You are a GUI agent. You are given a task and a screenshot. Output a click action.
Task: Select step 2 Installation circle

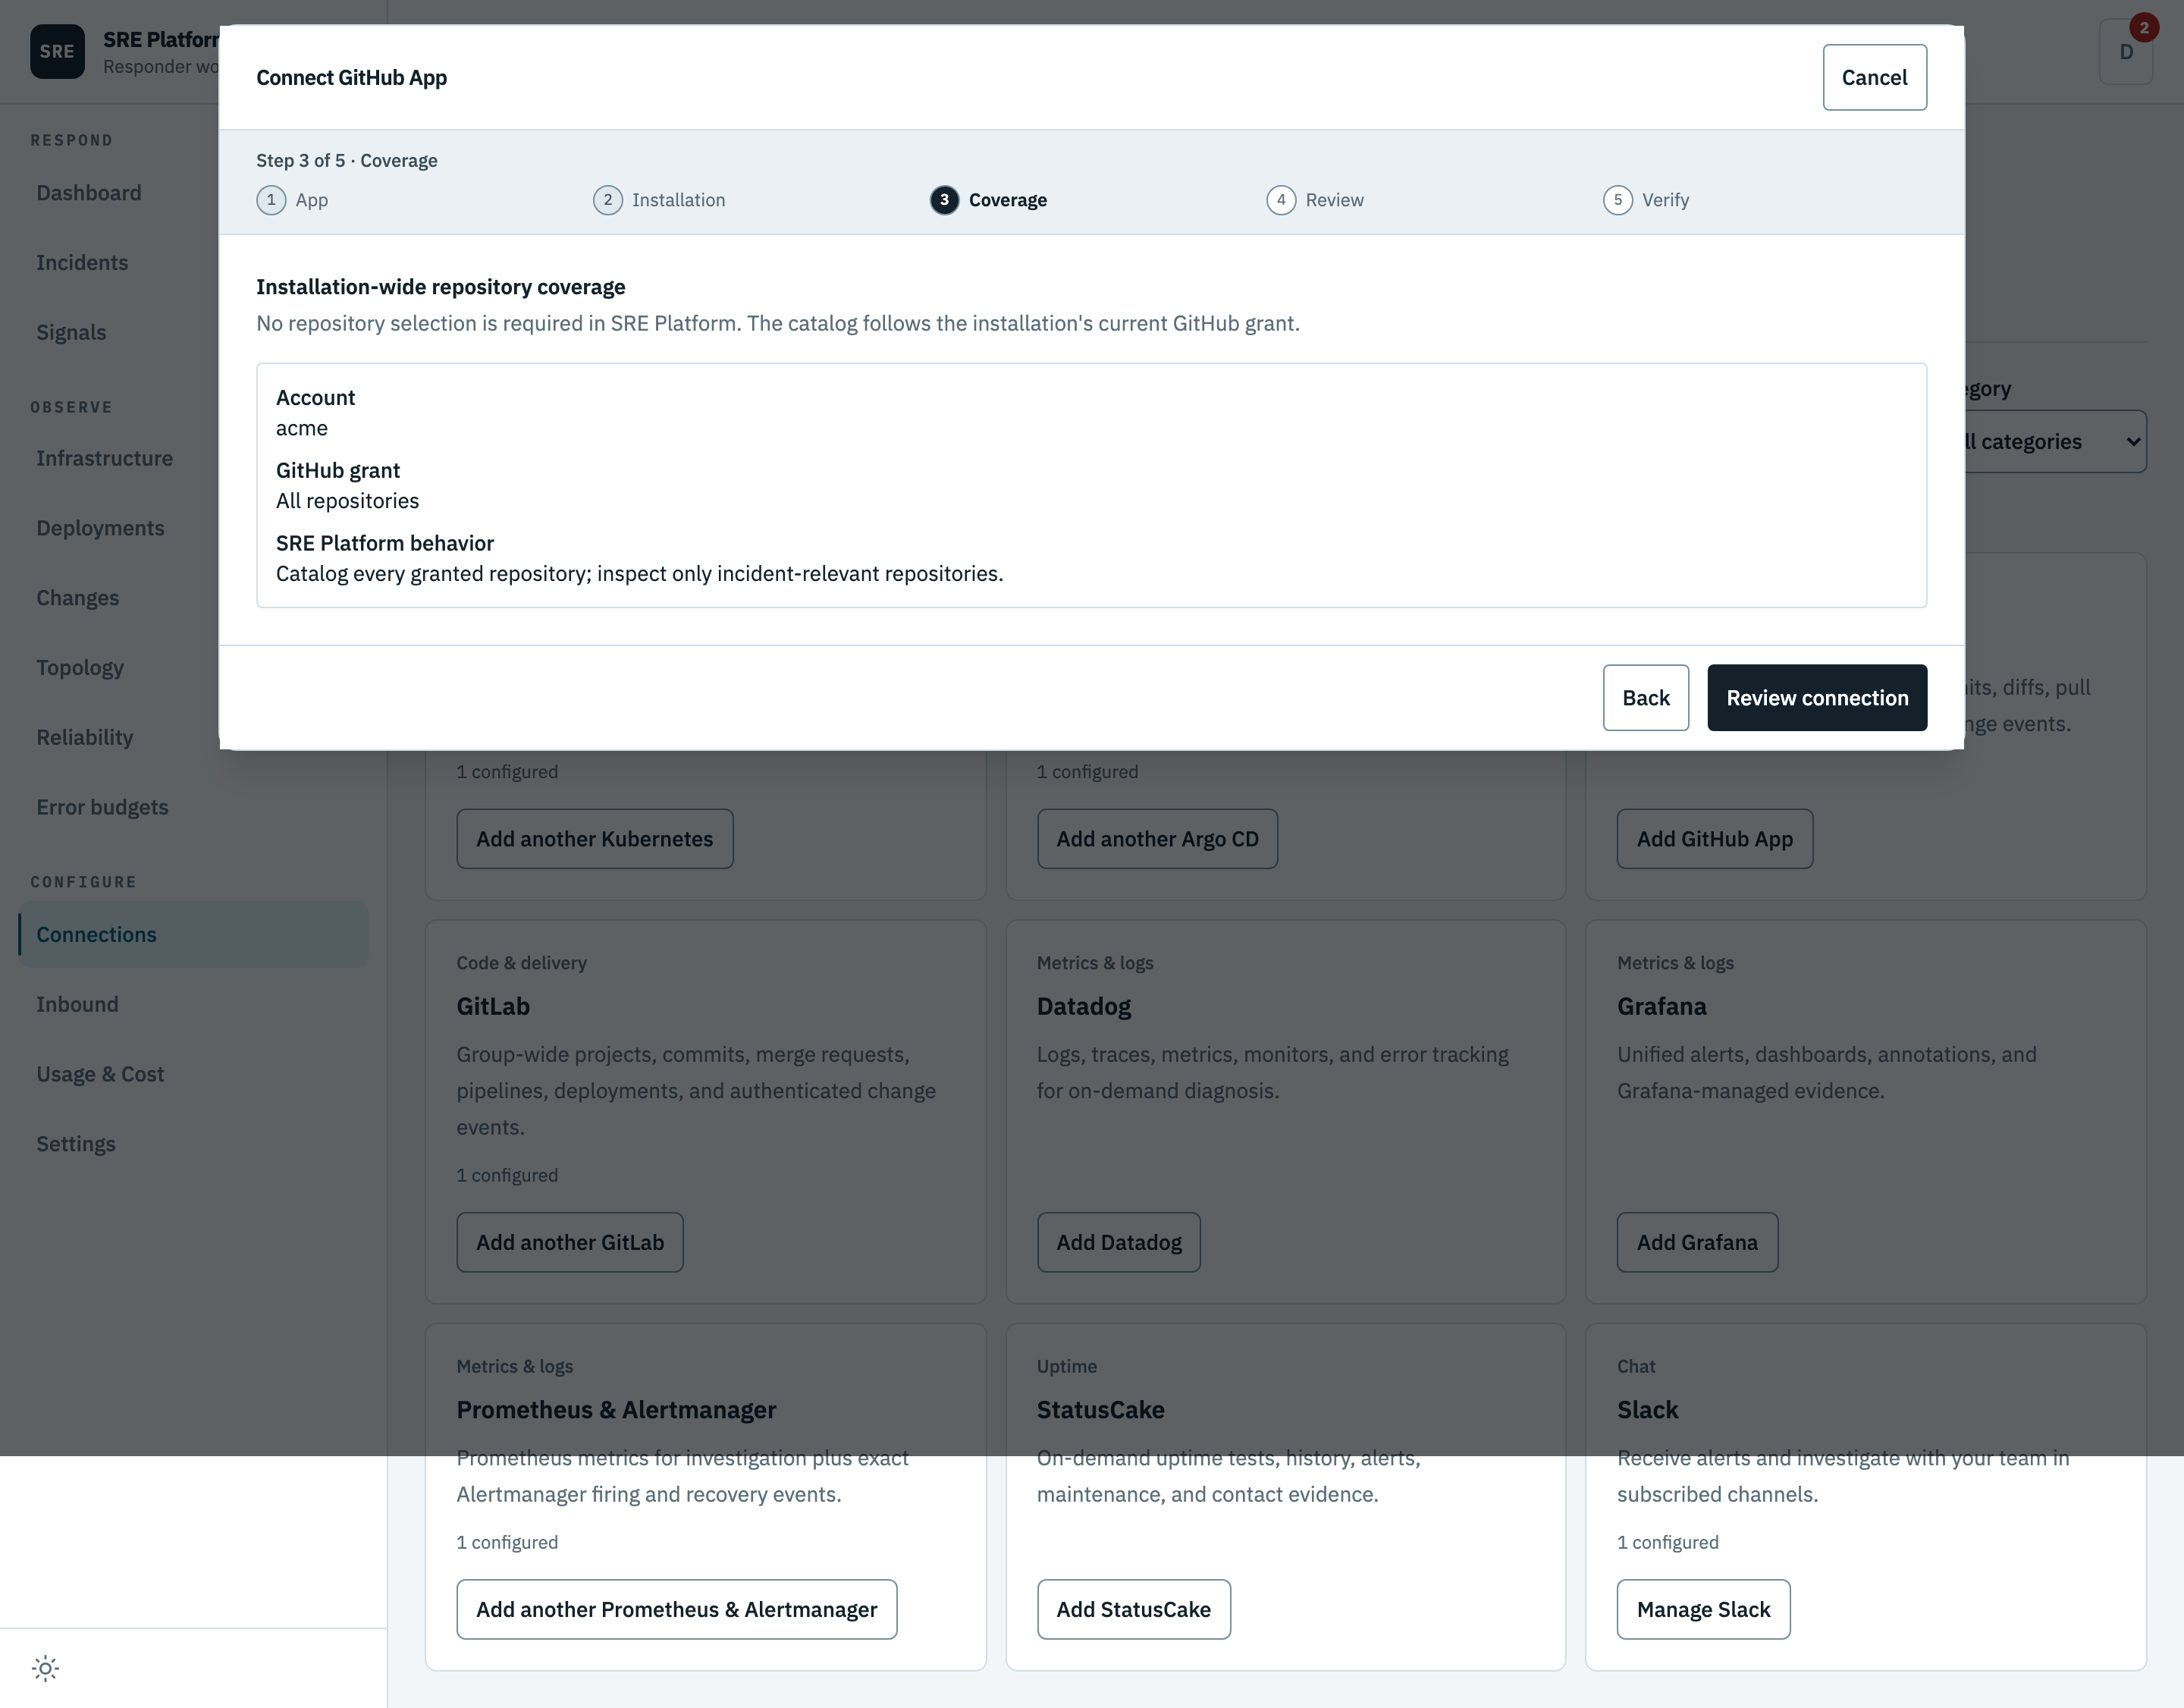tap(608, 200)
